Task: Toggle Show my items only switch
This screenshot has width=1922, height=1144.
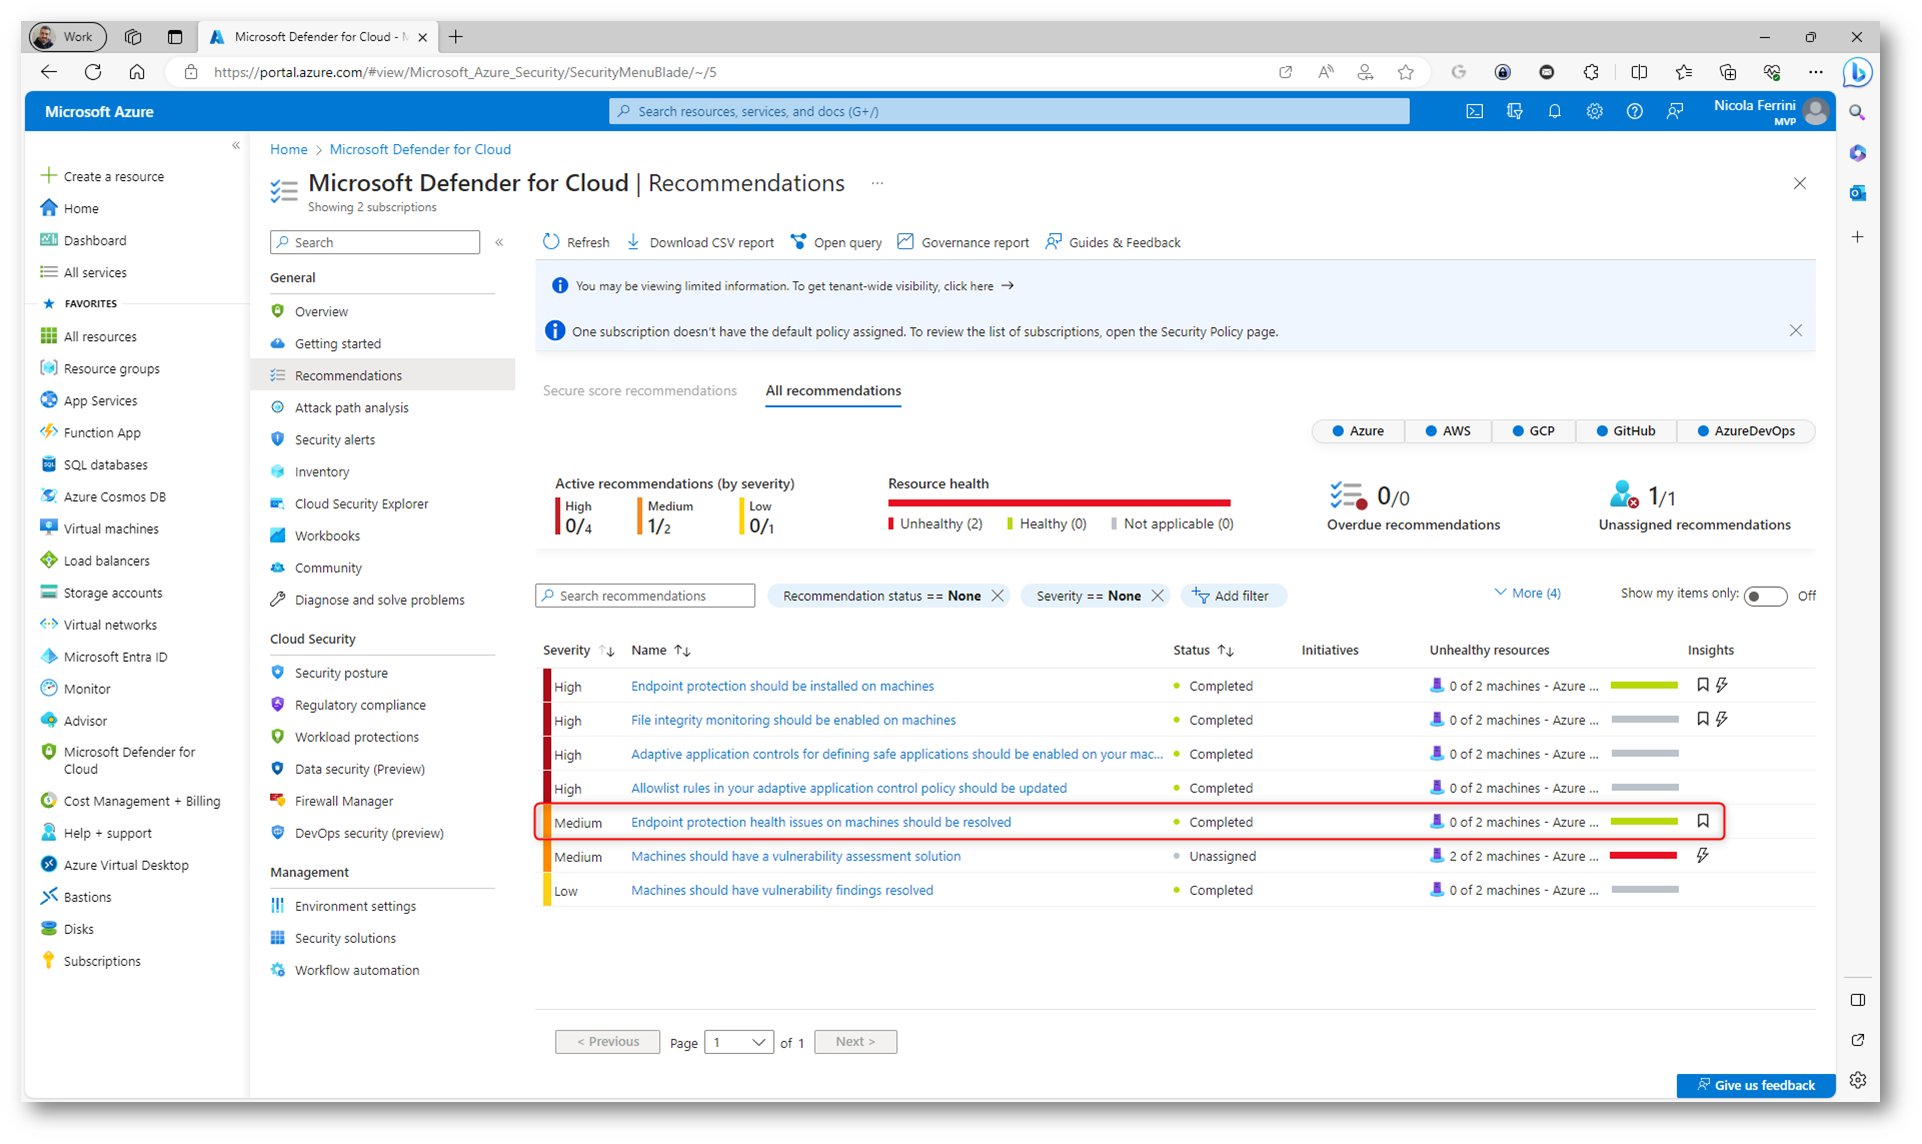Action: (x=1765, y=596)
